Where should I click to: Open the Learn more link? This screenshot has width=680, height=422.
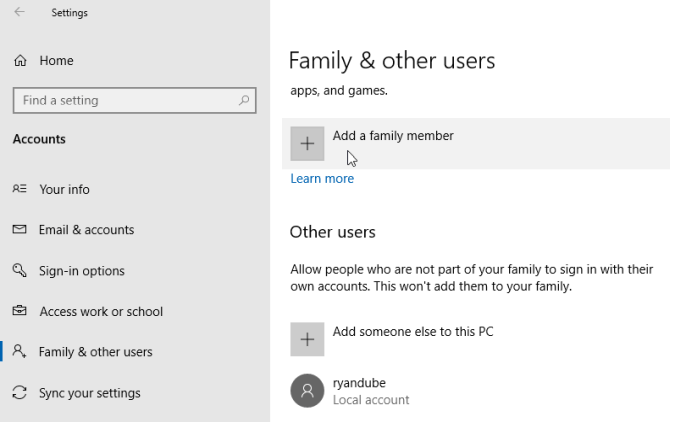pyautogui.click(x=322, y=179)
